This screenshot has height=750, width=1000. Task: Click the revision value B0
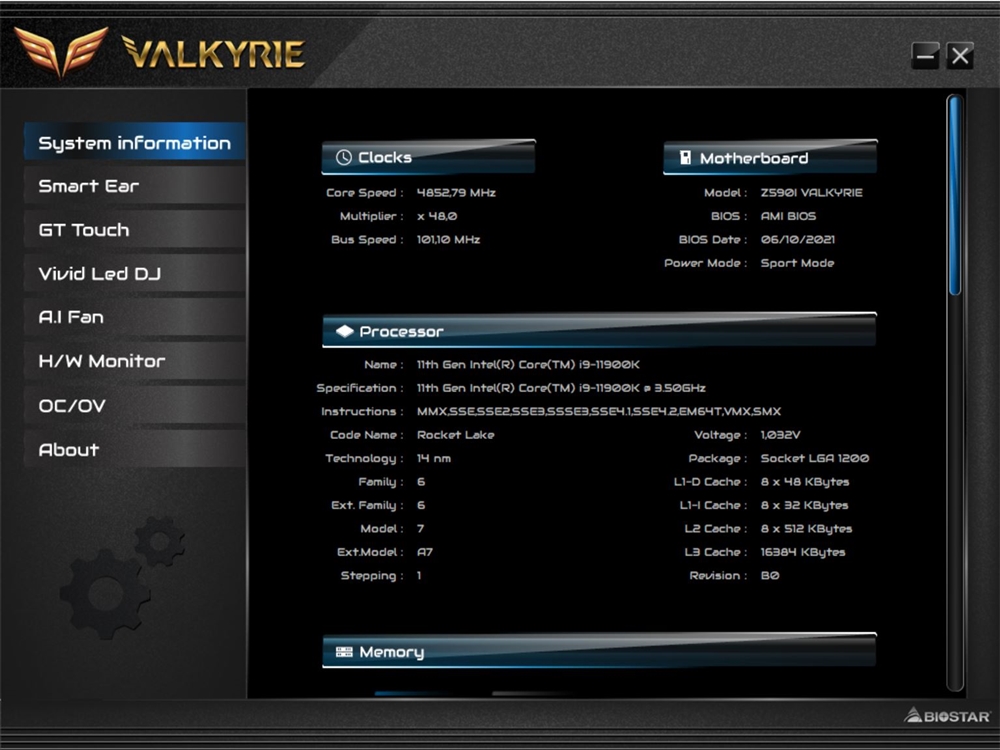(x=770, y=576)
